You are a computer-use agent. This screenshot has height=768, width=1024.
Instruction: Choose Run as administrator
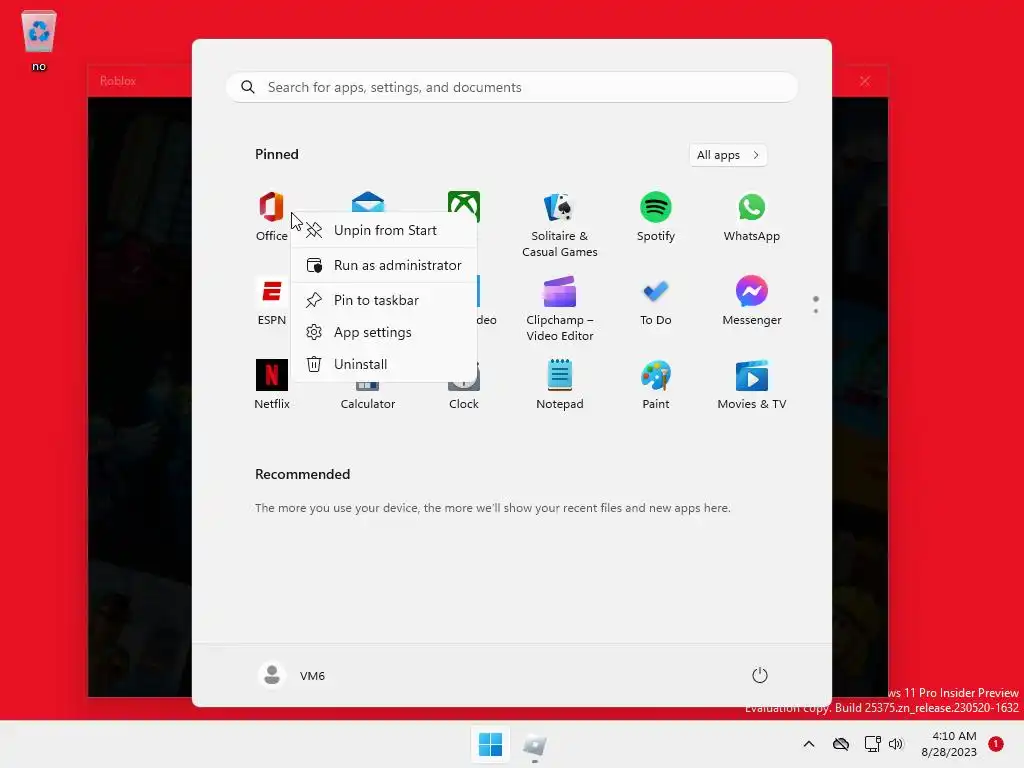(384, 265)
